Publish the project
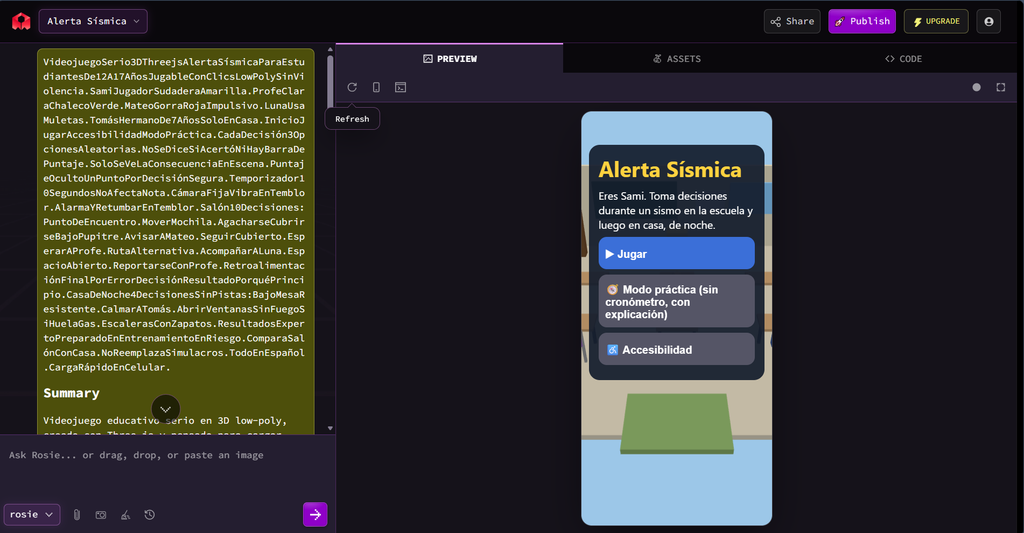 click(x=862, y=22)
